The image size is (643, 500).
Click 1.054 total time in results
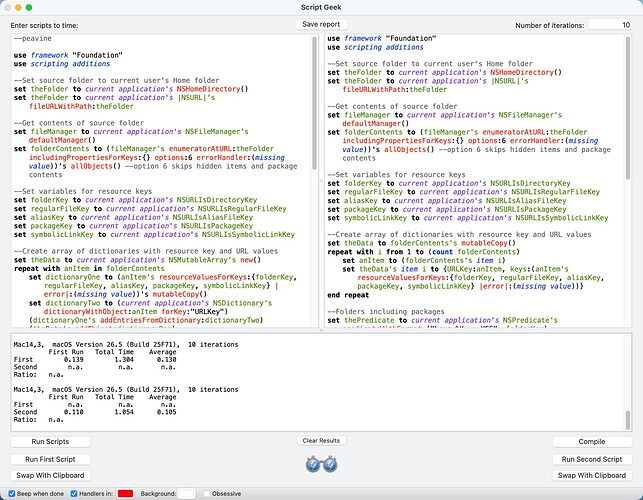(124, 412)
